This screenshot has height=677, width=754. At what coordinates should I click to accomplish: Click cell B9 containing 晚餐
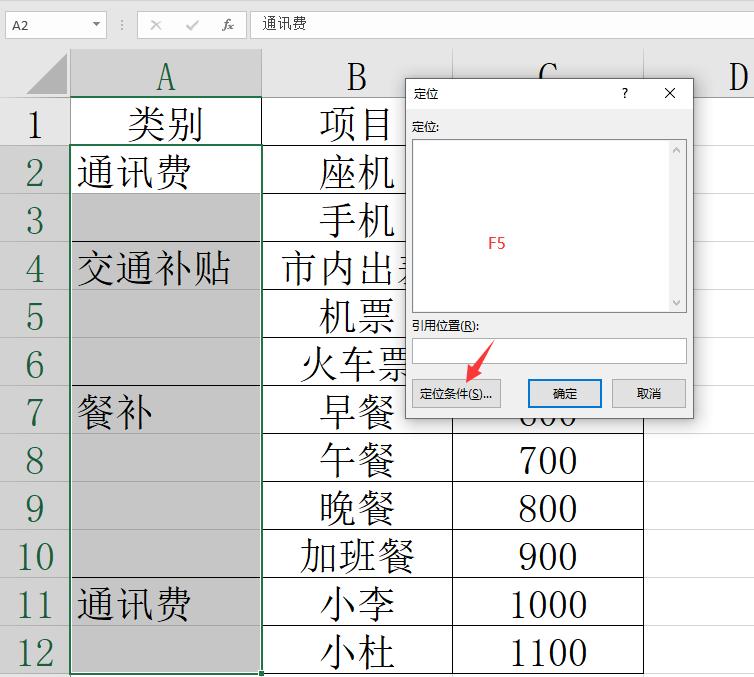click(357, 506)
